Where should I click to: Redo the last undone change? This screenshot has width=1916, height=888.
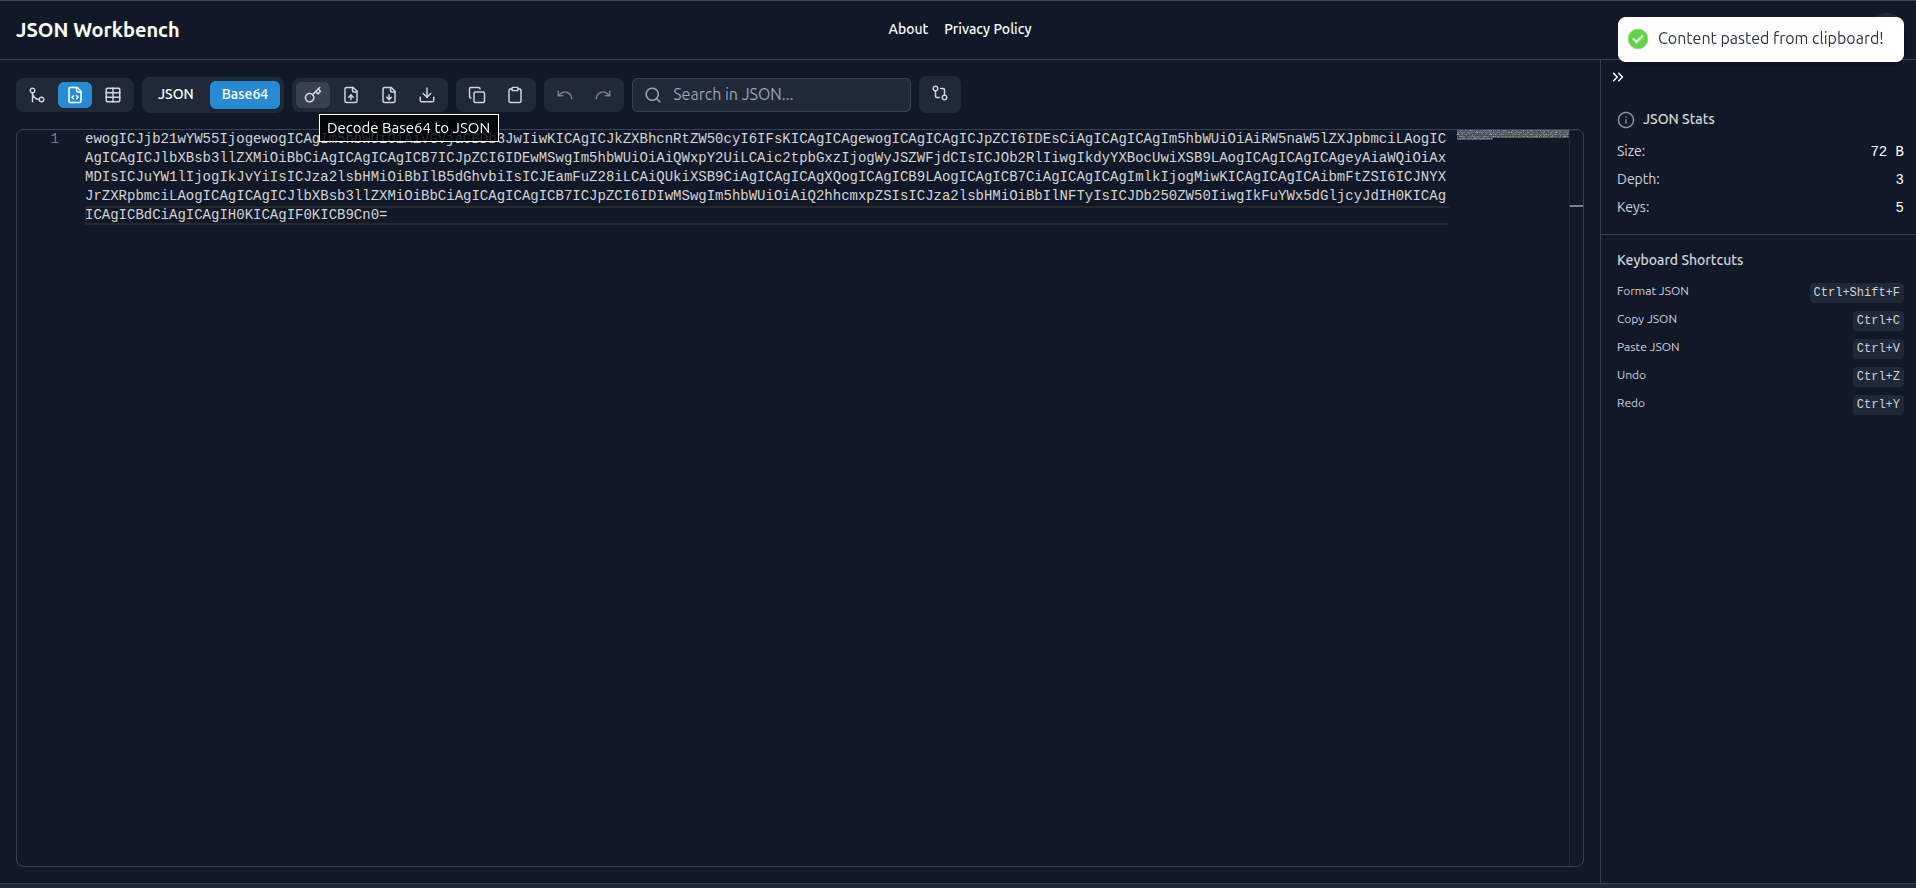(603, 95)
